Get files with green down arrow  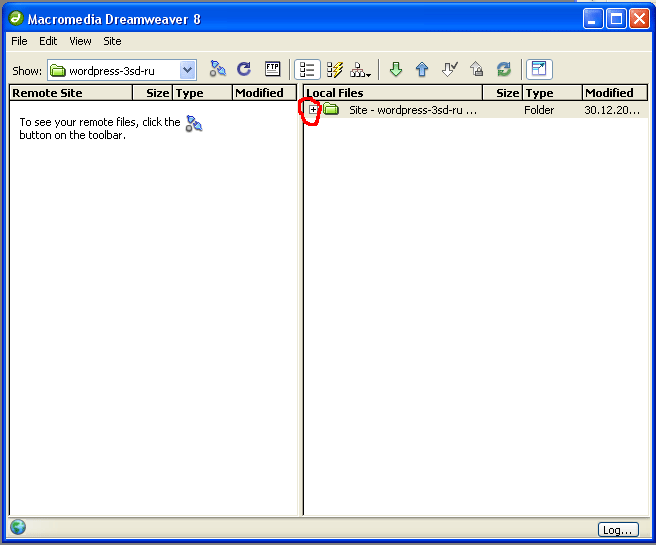click(x=396, y=69)
